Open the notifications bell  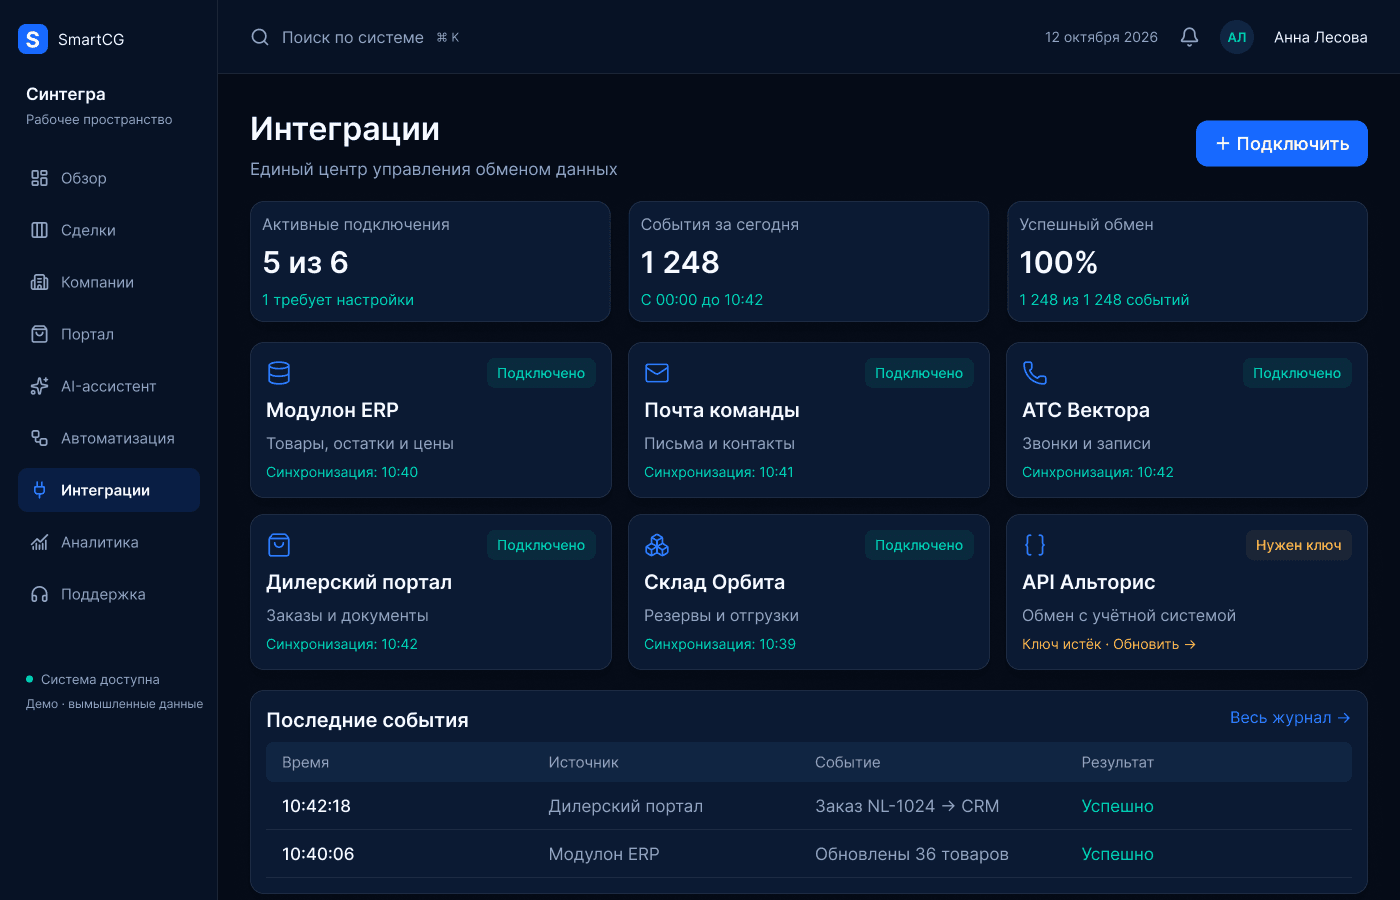pyautogui.click(x=1189, y=37)
